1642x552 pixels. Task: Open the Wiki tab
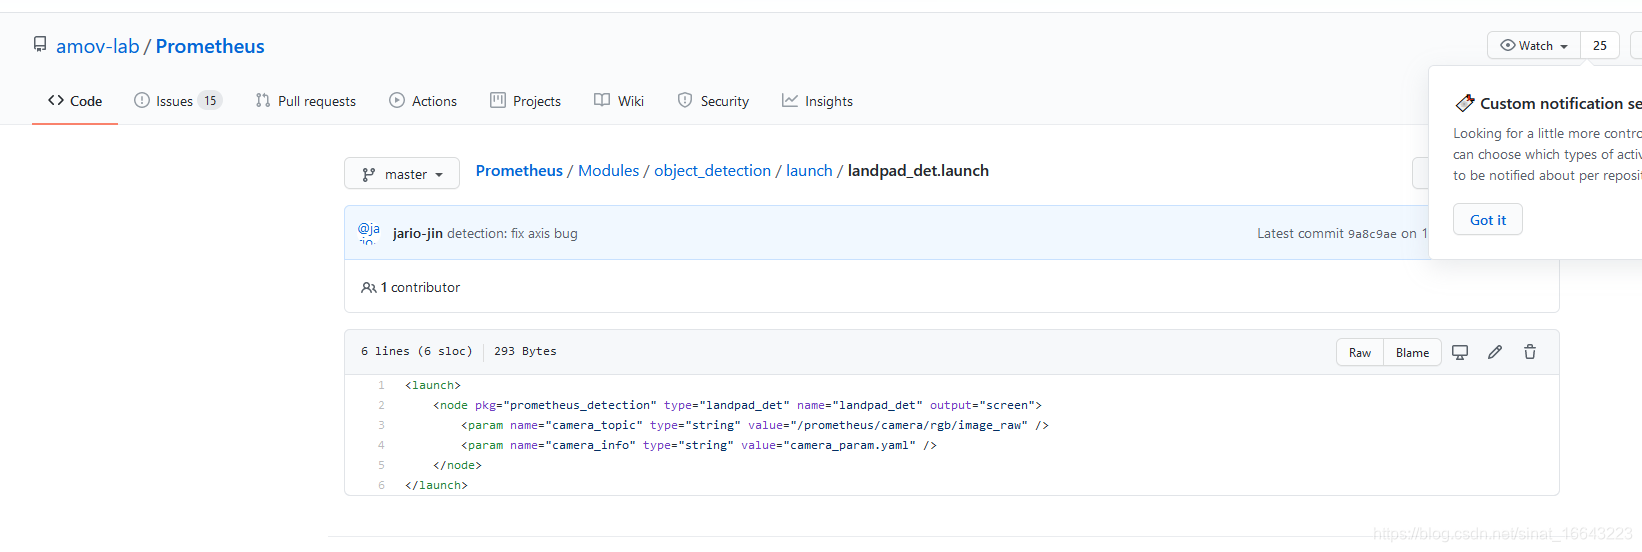tap(619, 101)
